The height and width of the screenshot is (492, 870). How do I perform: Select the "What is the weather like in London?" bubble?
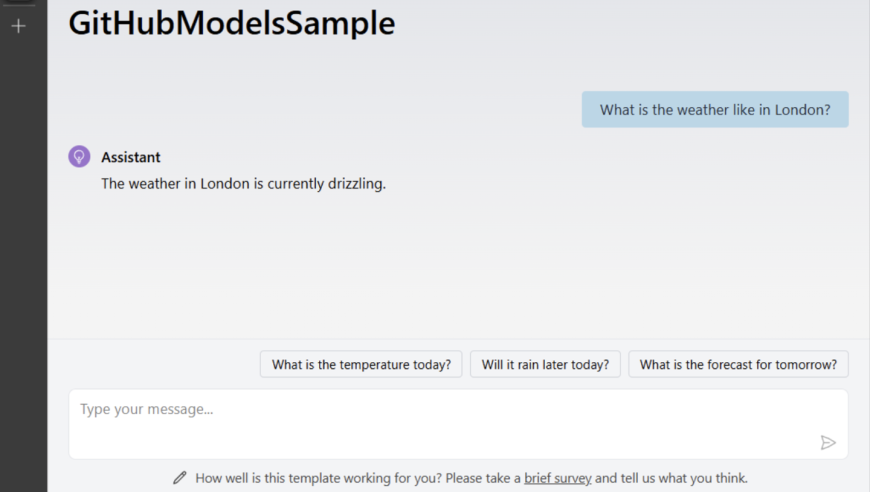(715, 109)
